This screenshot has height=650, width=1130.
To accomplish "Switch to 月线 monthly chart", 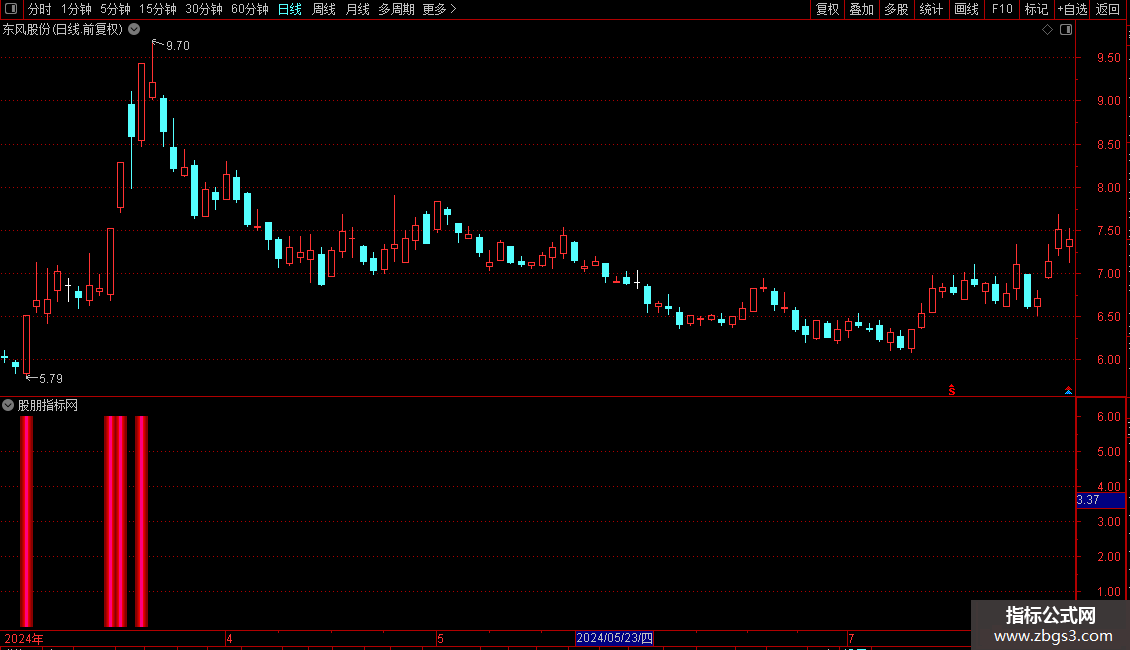I will tap(357, 9).
